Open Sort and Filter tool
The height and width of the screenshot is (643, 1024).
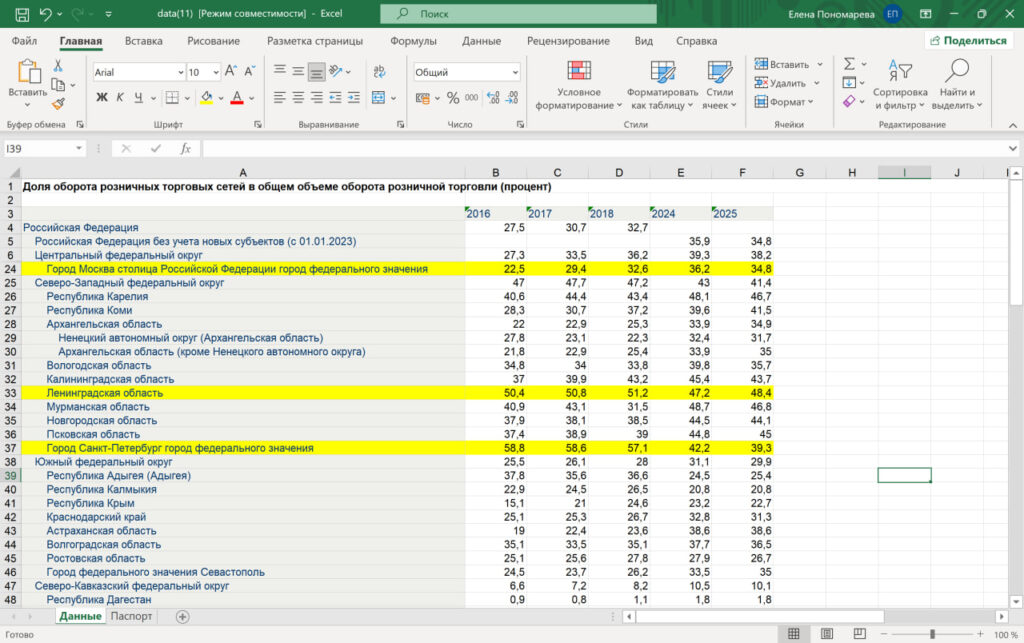900,85
